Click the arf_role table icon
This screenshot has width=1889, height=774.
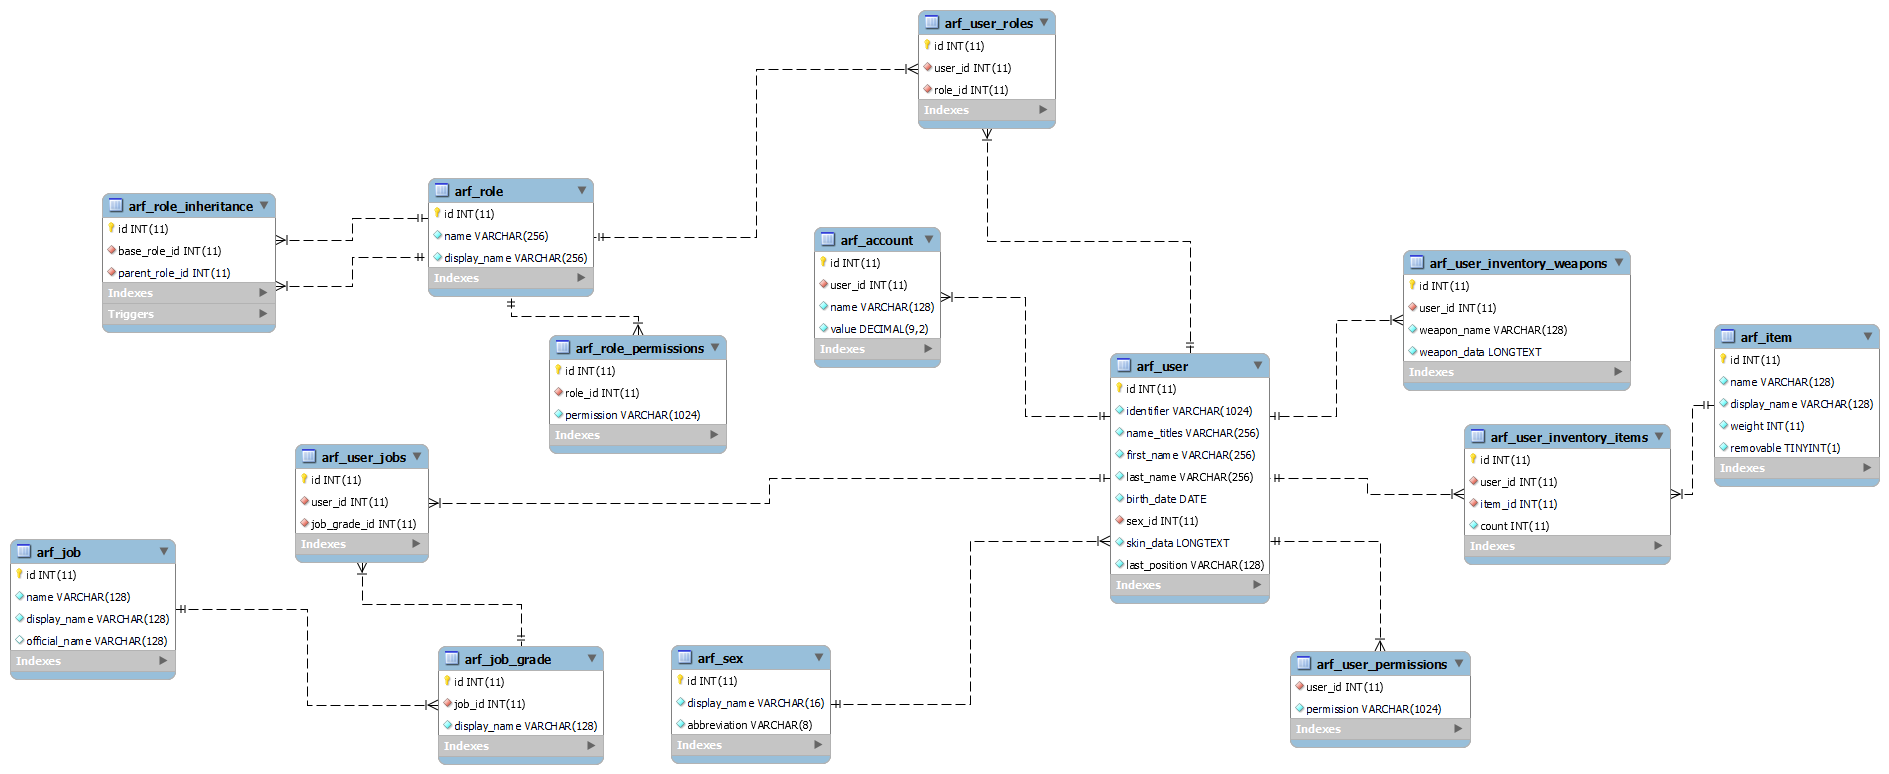[x=442, y=190]
